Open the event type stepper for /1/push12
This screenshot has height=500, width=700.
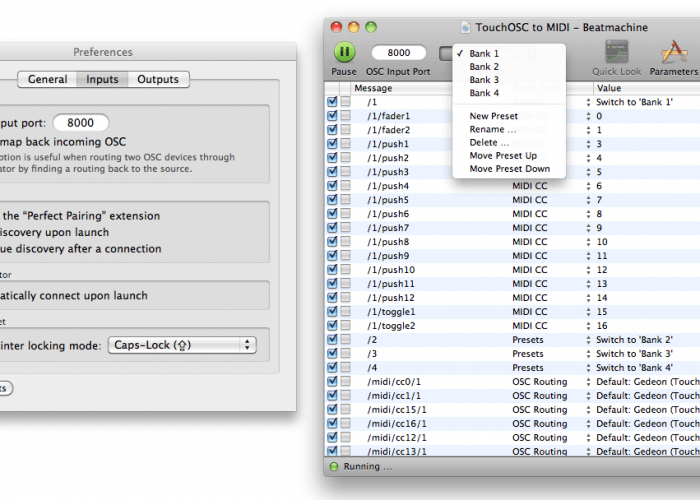click(588, 298)
